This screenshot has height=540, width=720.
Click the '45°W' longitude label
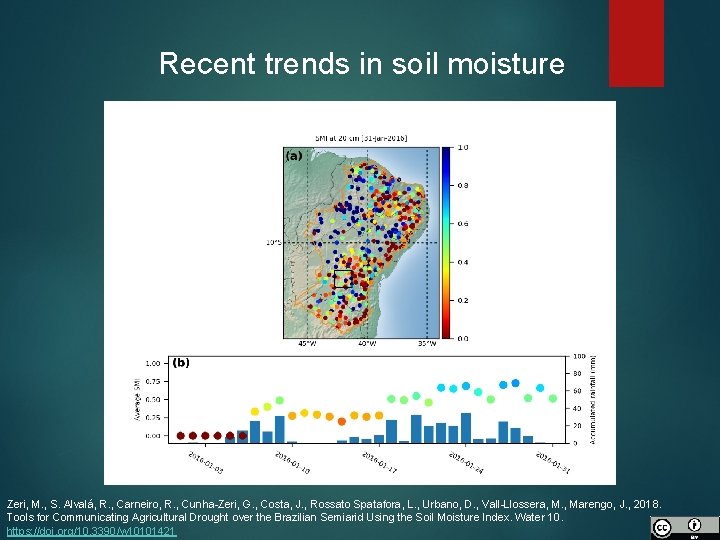pos(307,343)
